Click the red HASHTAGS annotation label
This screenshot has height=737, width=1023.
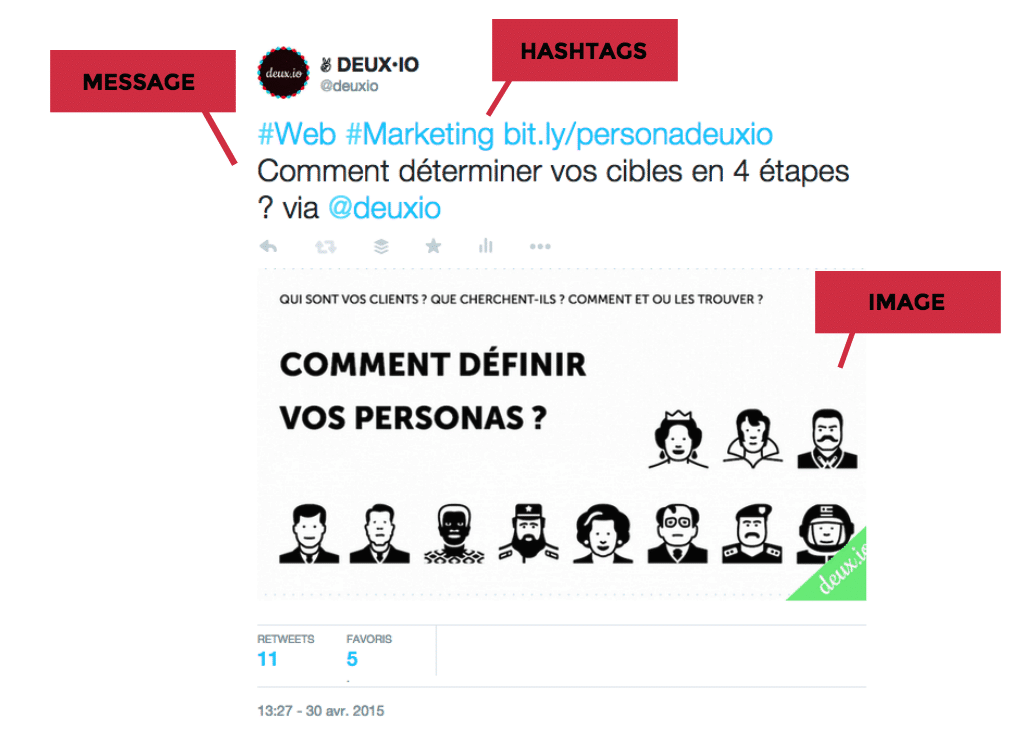pyautogui.click(x=585, y=50)
